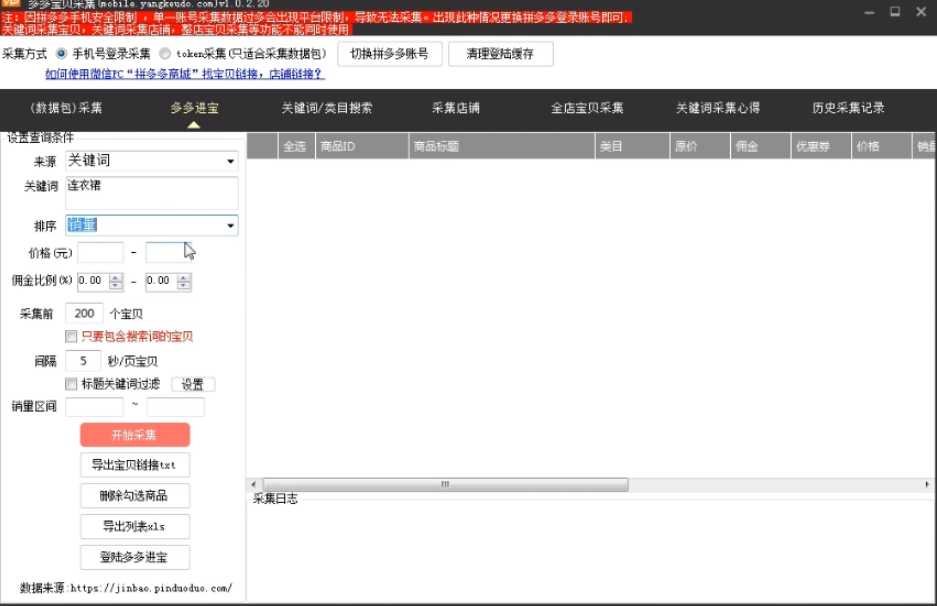Maximize the 多多宝贝采集 window

coord(895,12)
